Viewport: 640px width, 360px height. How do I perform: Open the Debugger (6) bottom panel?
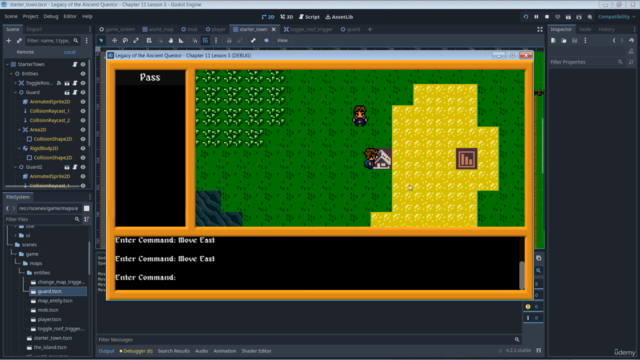(136, 351)
